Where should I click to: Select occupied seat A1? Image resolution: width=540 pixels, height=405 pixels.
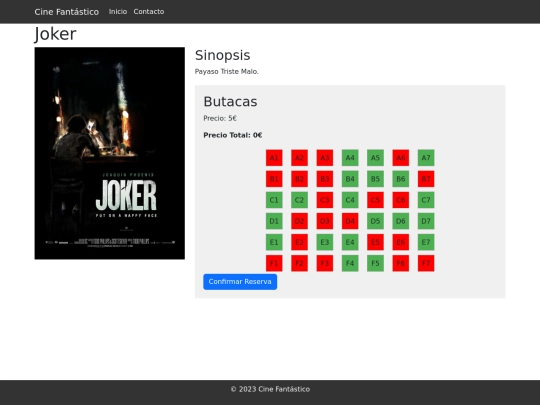pos(274,158)
